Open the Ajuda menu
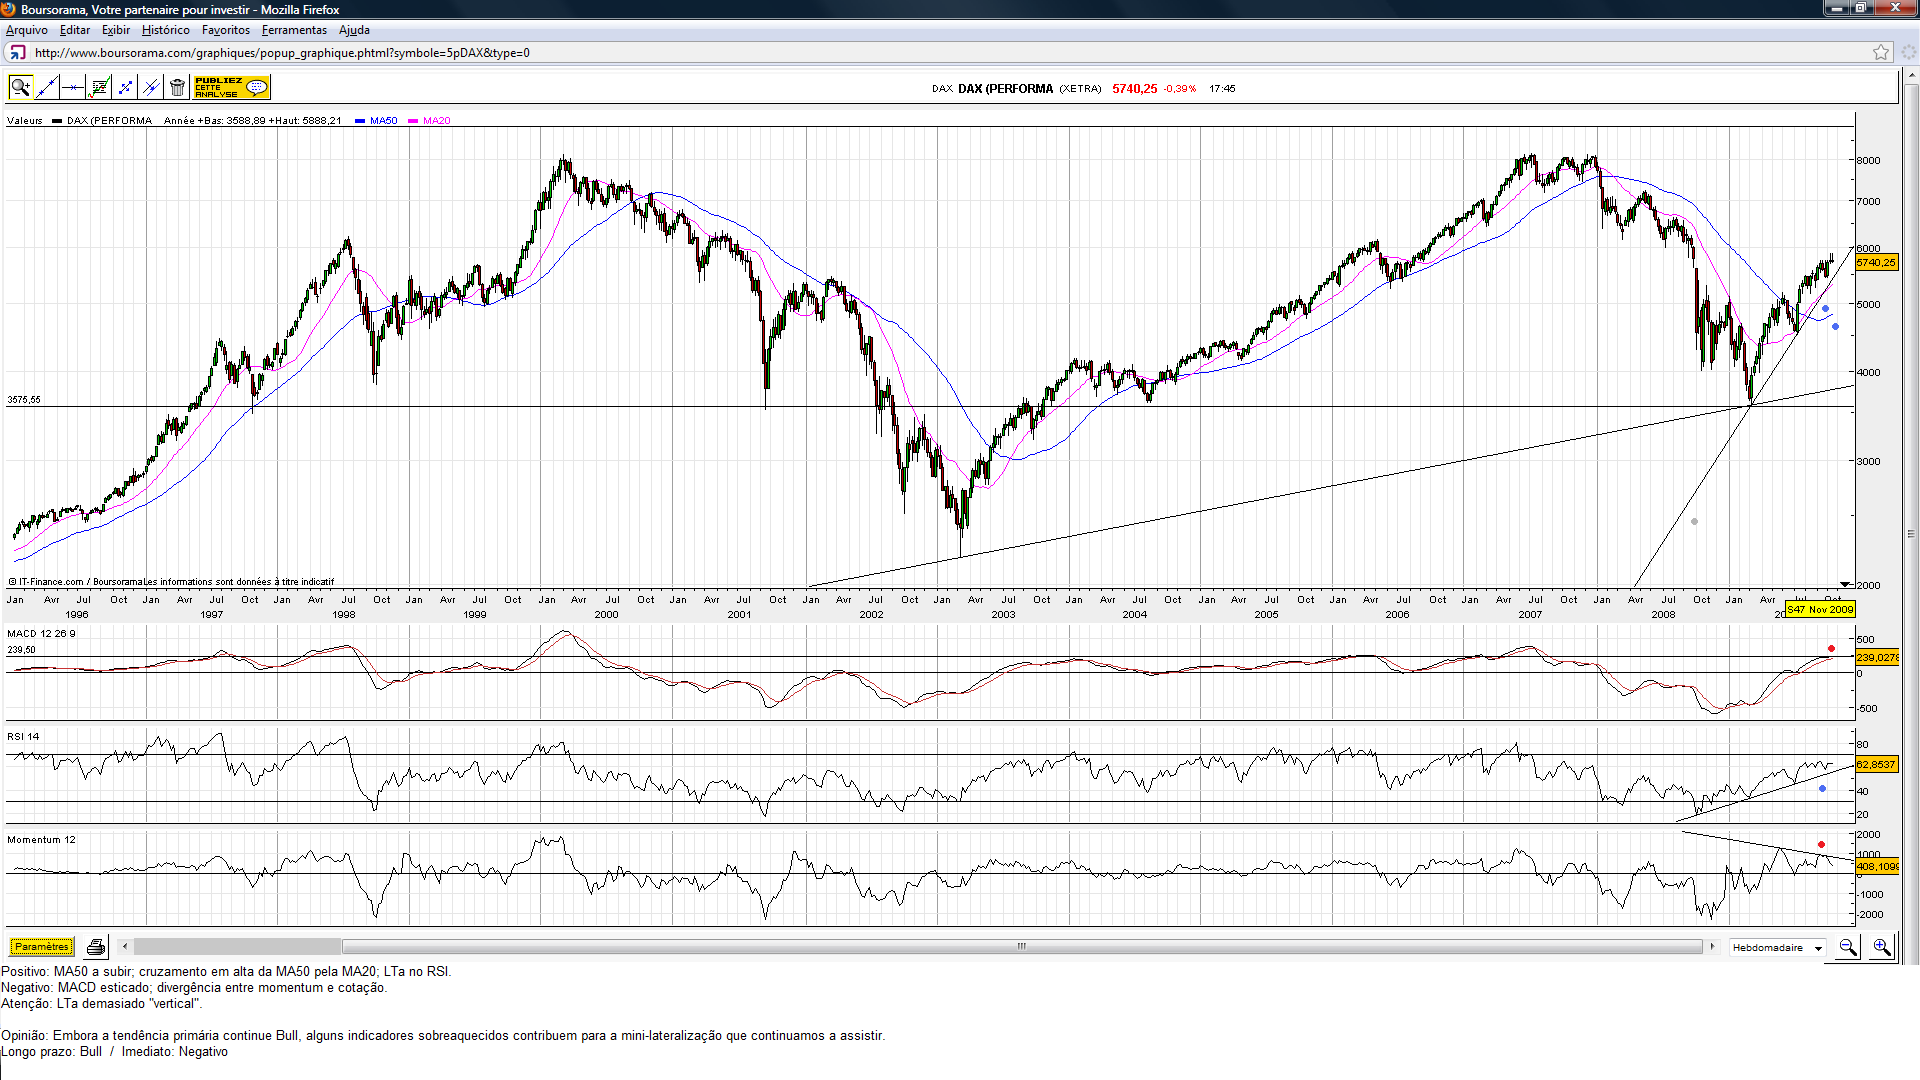This screenshot has width=1920, height=1080. [x=354, y=30]
